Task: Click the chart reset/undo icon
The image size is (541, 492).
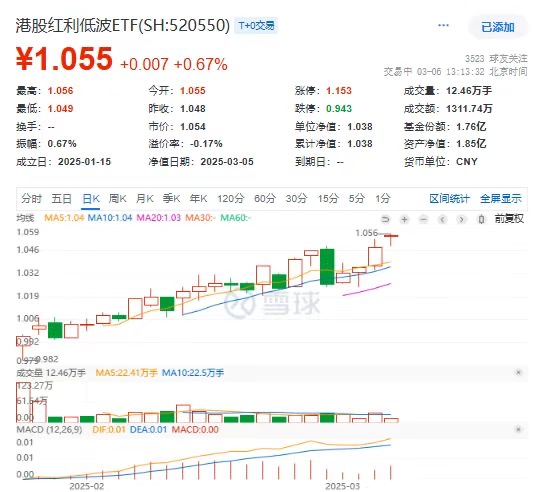Action: 385,219
